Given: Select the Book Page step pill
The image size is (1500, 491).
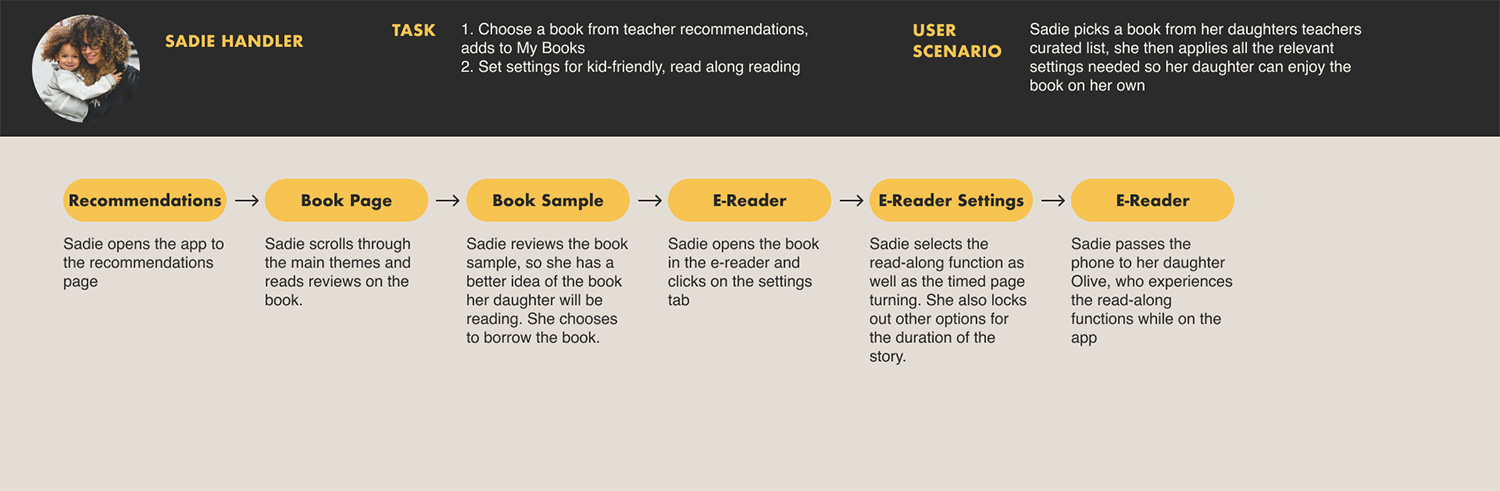Looking at the screenshot, I should pyautogui.click(x=346, y=200).
